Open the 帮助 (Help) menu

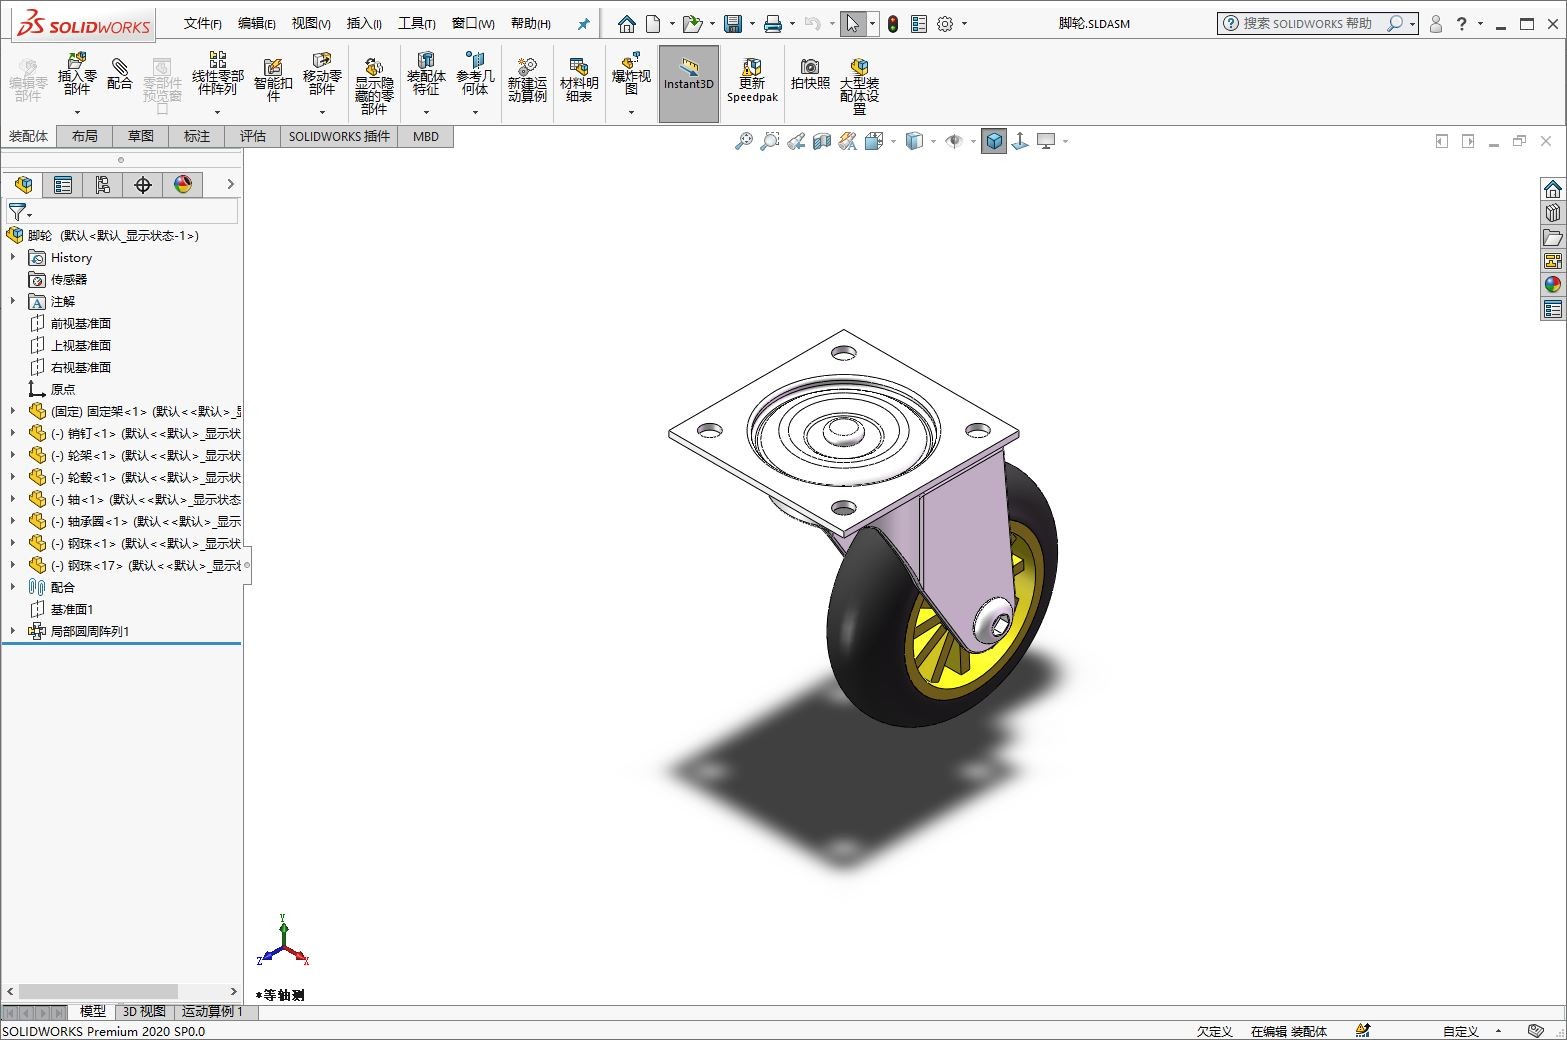pyautogui.click(x=531, y=24)
